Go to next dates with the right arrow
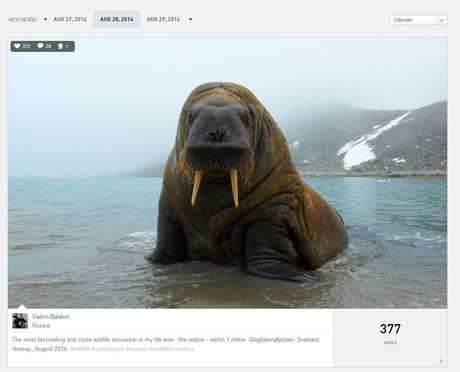This screenshot has width=460, height=372. (191, 19)
